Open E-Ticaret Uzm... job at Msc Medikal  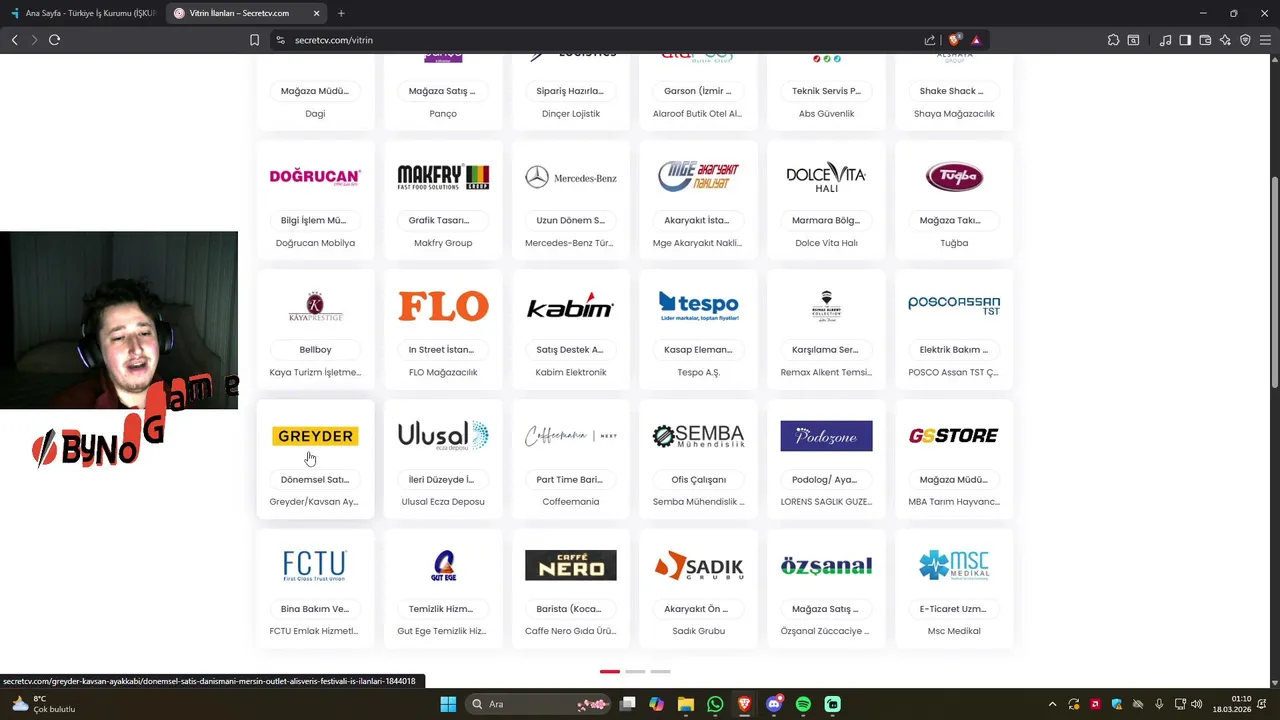tap(954, 609)
